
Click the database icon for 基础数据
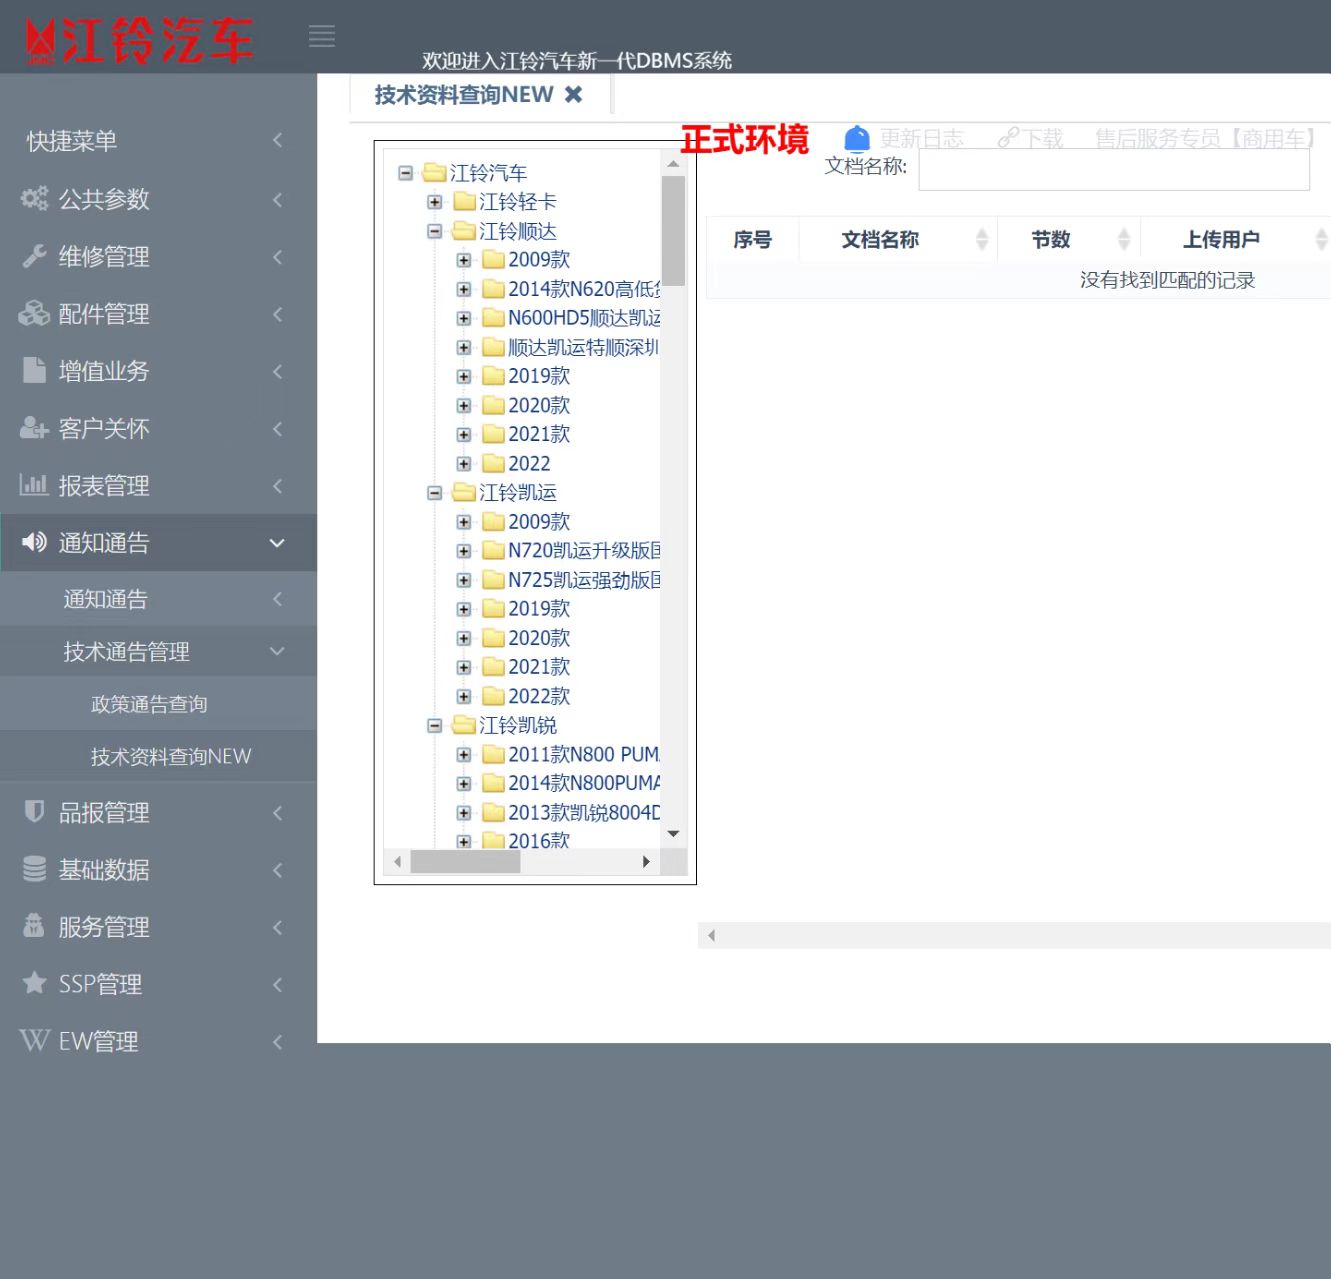pyautogui.click(x=35, y=869)
